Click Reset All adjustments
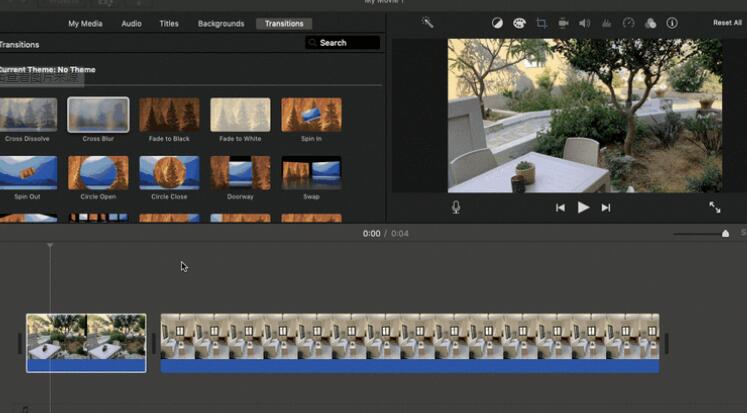 coord(727,23)
